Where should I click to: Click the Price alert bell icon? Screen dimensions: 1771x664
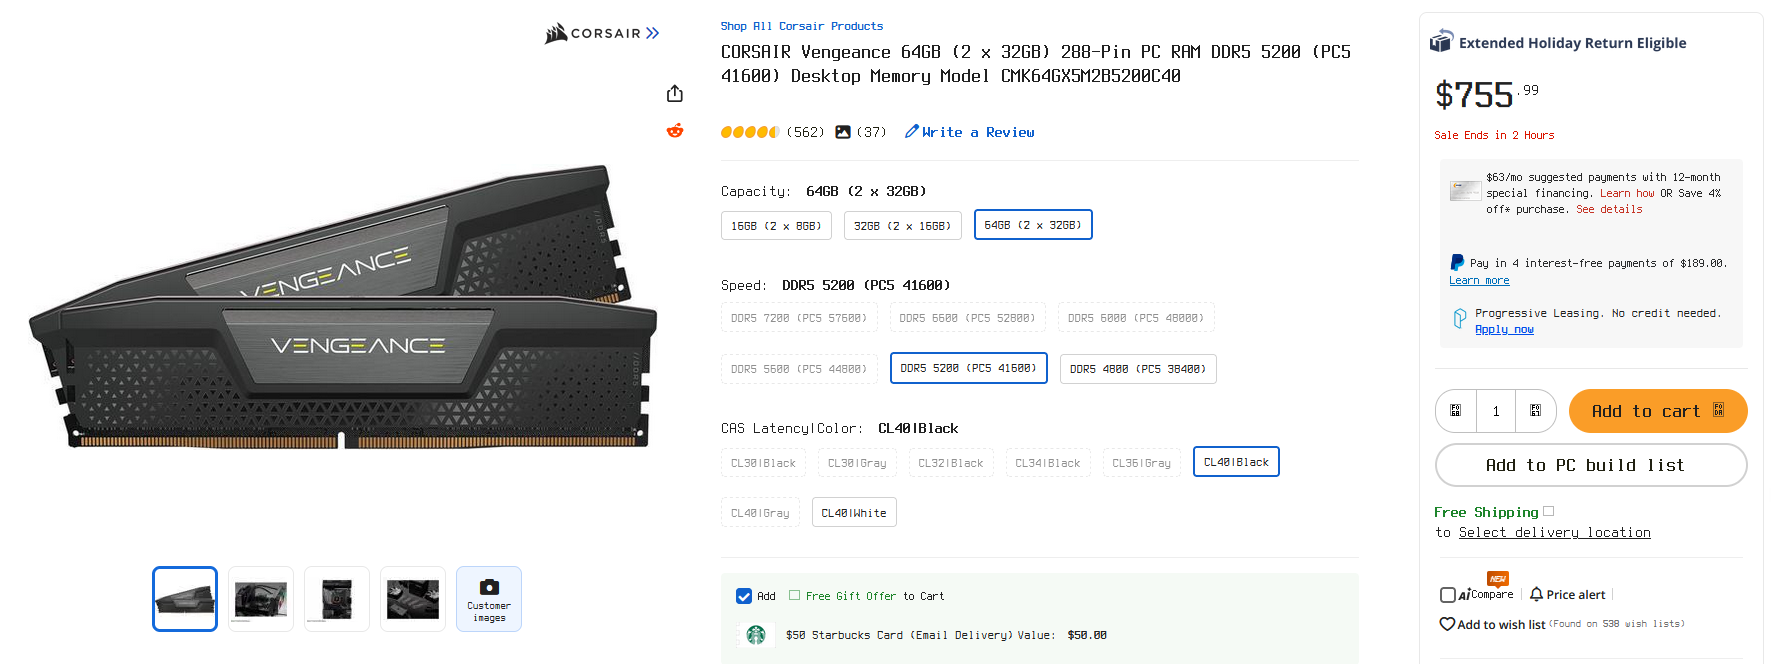[x=1536, y=594]
